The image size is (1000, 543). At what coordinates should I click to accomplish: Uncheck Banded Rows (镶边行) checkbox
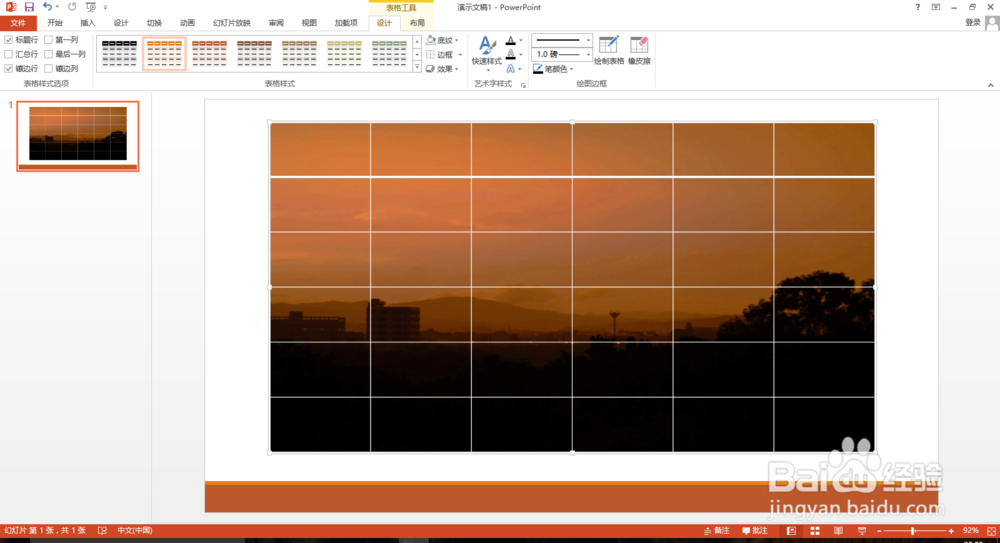[x=9, y=68]
